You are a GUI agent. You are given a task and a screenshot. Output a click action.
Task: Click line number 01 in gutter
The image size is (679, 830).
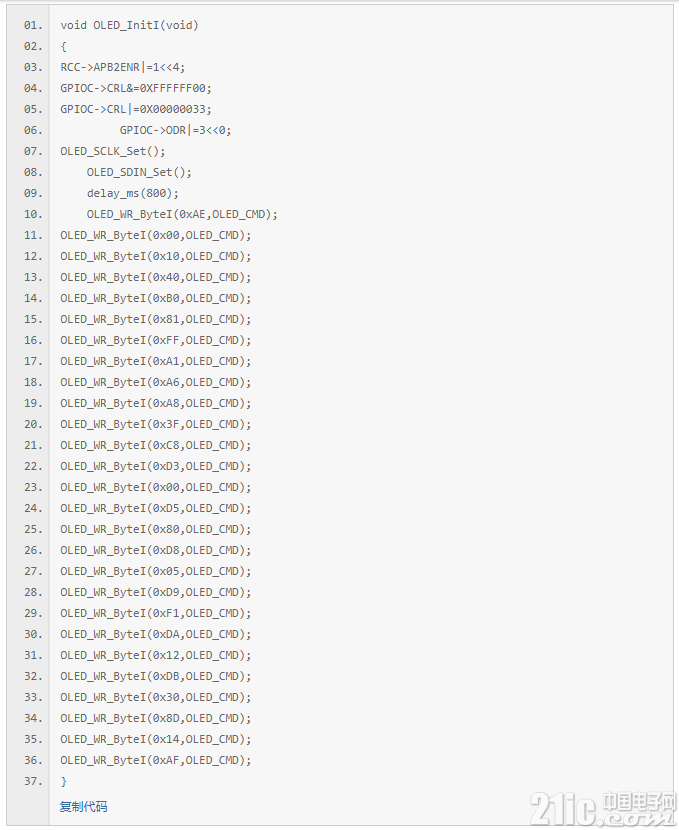[33, 25]
